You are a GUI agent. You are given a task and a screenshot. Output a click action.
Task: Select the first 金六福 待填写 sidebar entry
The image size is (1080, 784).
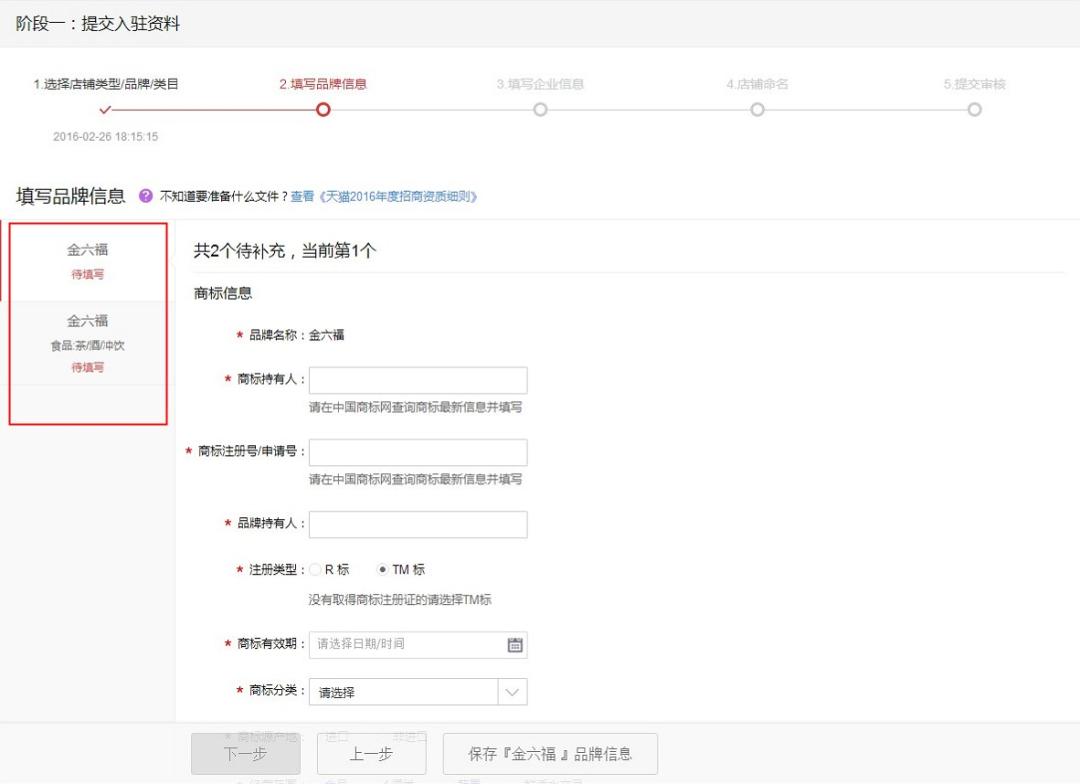point(88,262)
